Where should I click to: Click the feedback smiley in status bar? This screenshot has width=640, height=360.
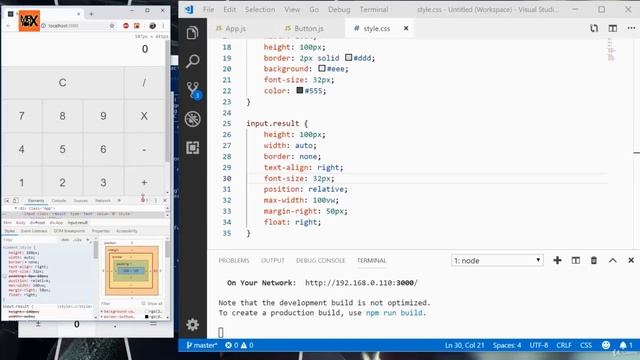tap(606, 345)
